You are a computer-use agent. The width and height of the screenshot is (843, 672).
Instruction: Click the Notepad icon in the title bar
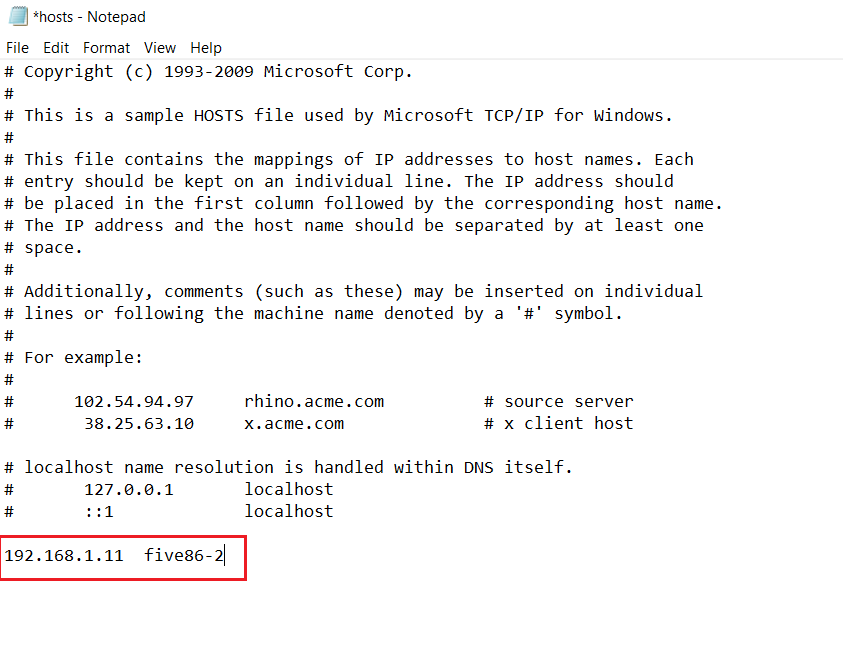[x=17, y=17]
